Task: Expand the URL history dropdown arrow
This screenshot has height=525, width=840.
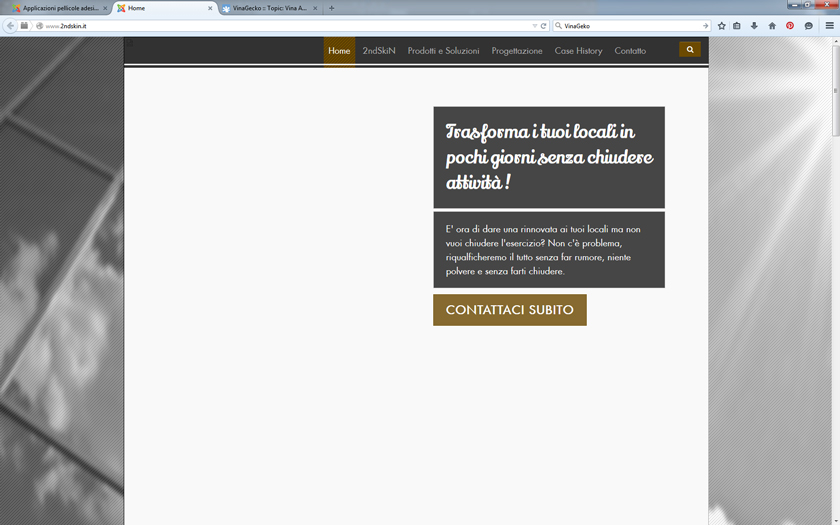Action: [x=534, y=26]
